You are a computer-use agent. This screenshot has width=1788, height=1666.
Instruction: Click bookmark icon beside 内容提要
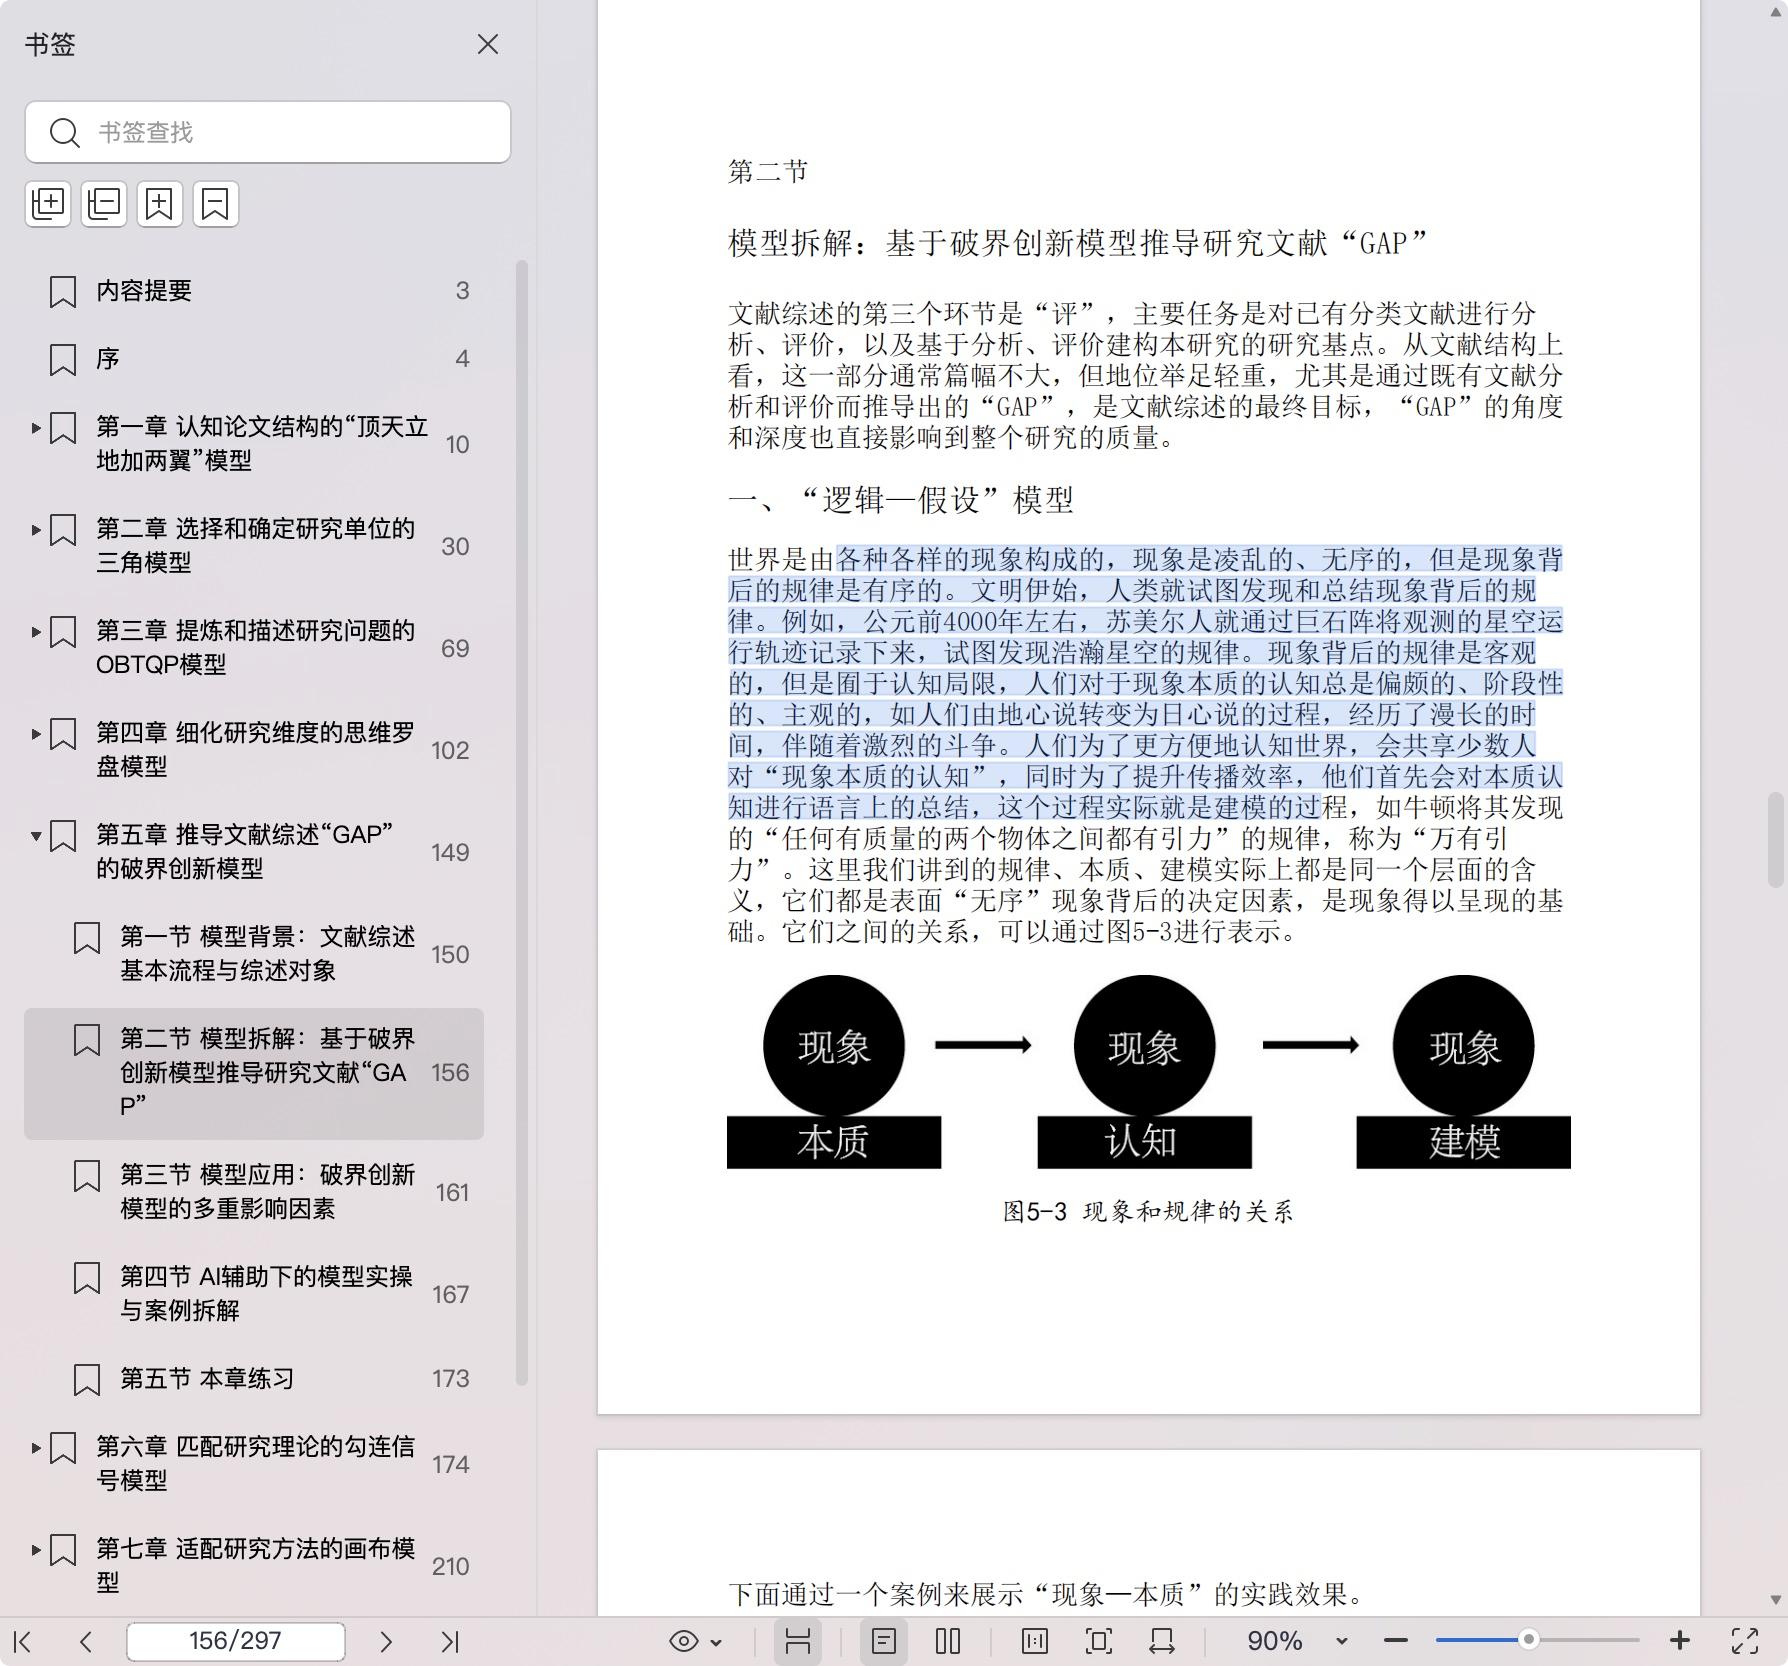tap(63, 292)
